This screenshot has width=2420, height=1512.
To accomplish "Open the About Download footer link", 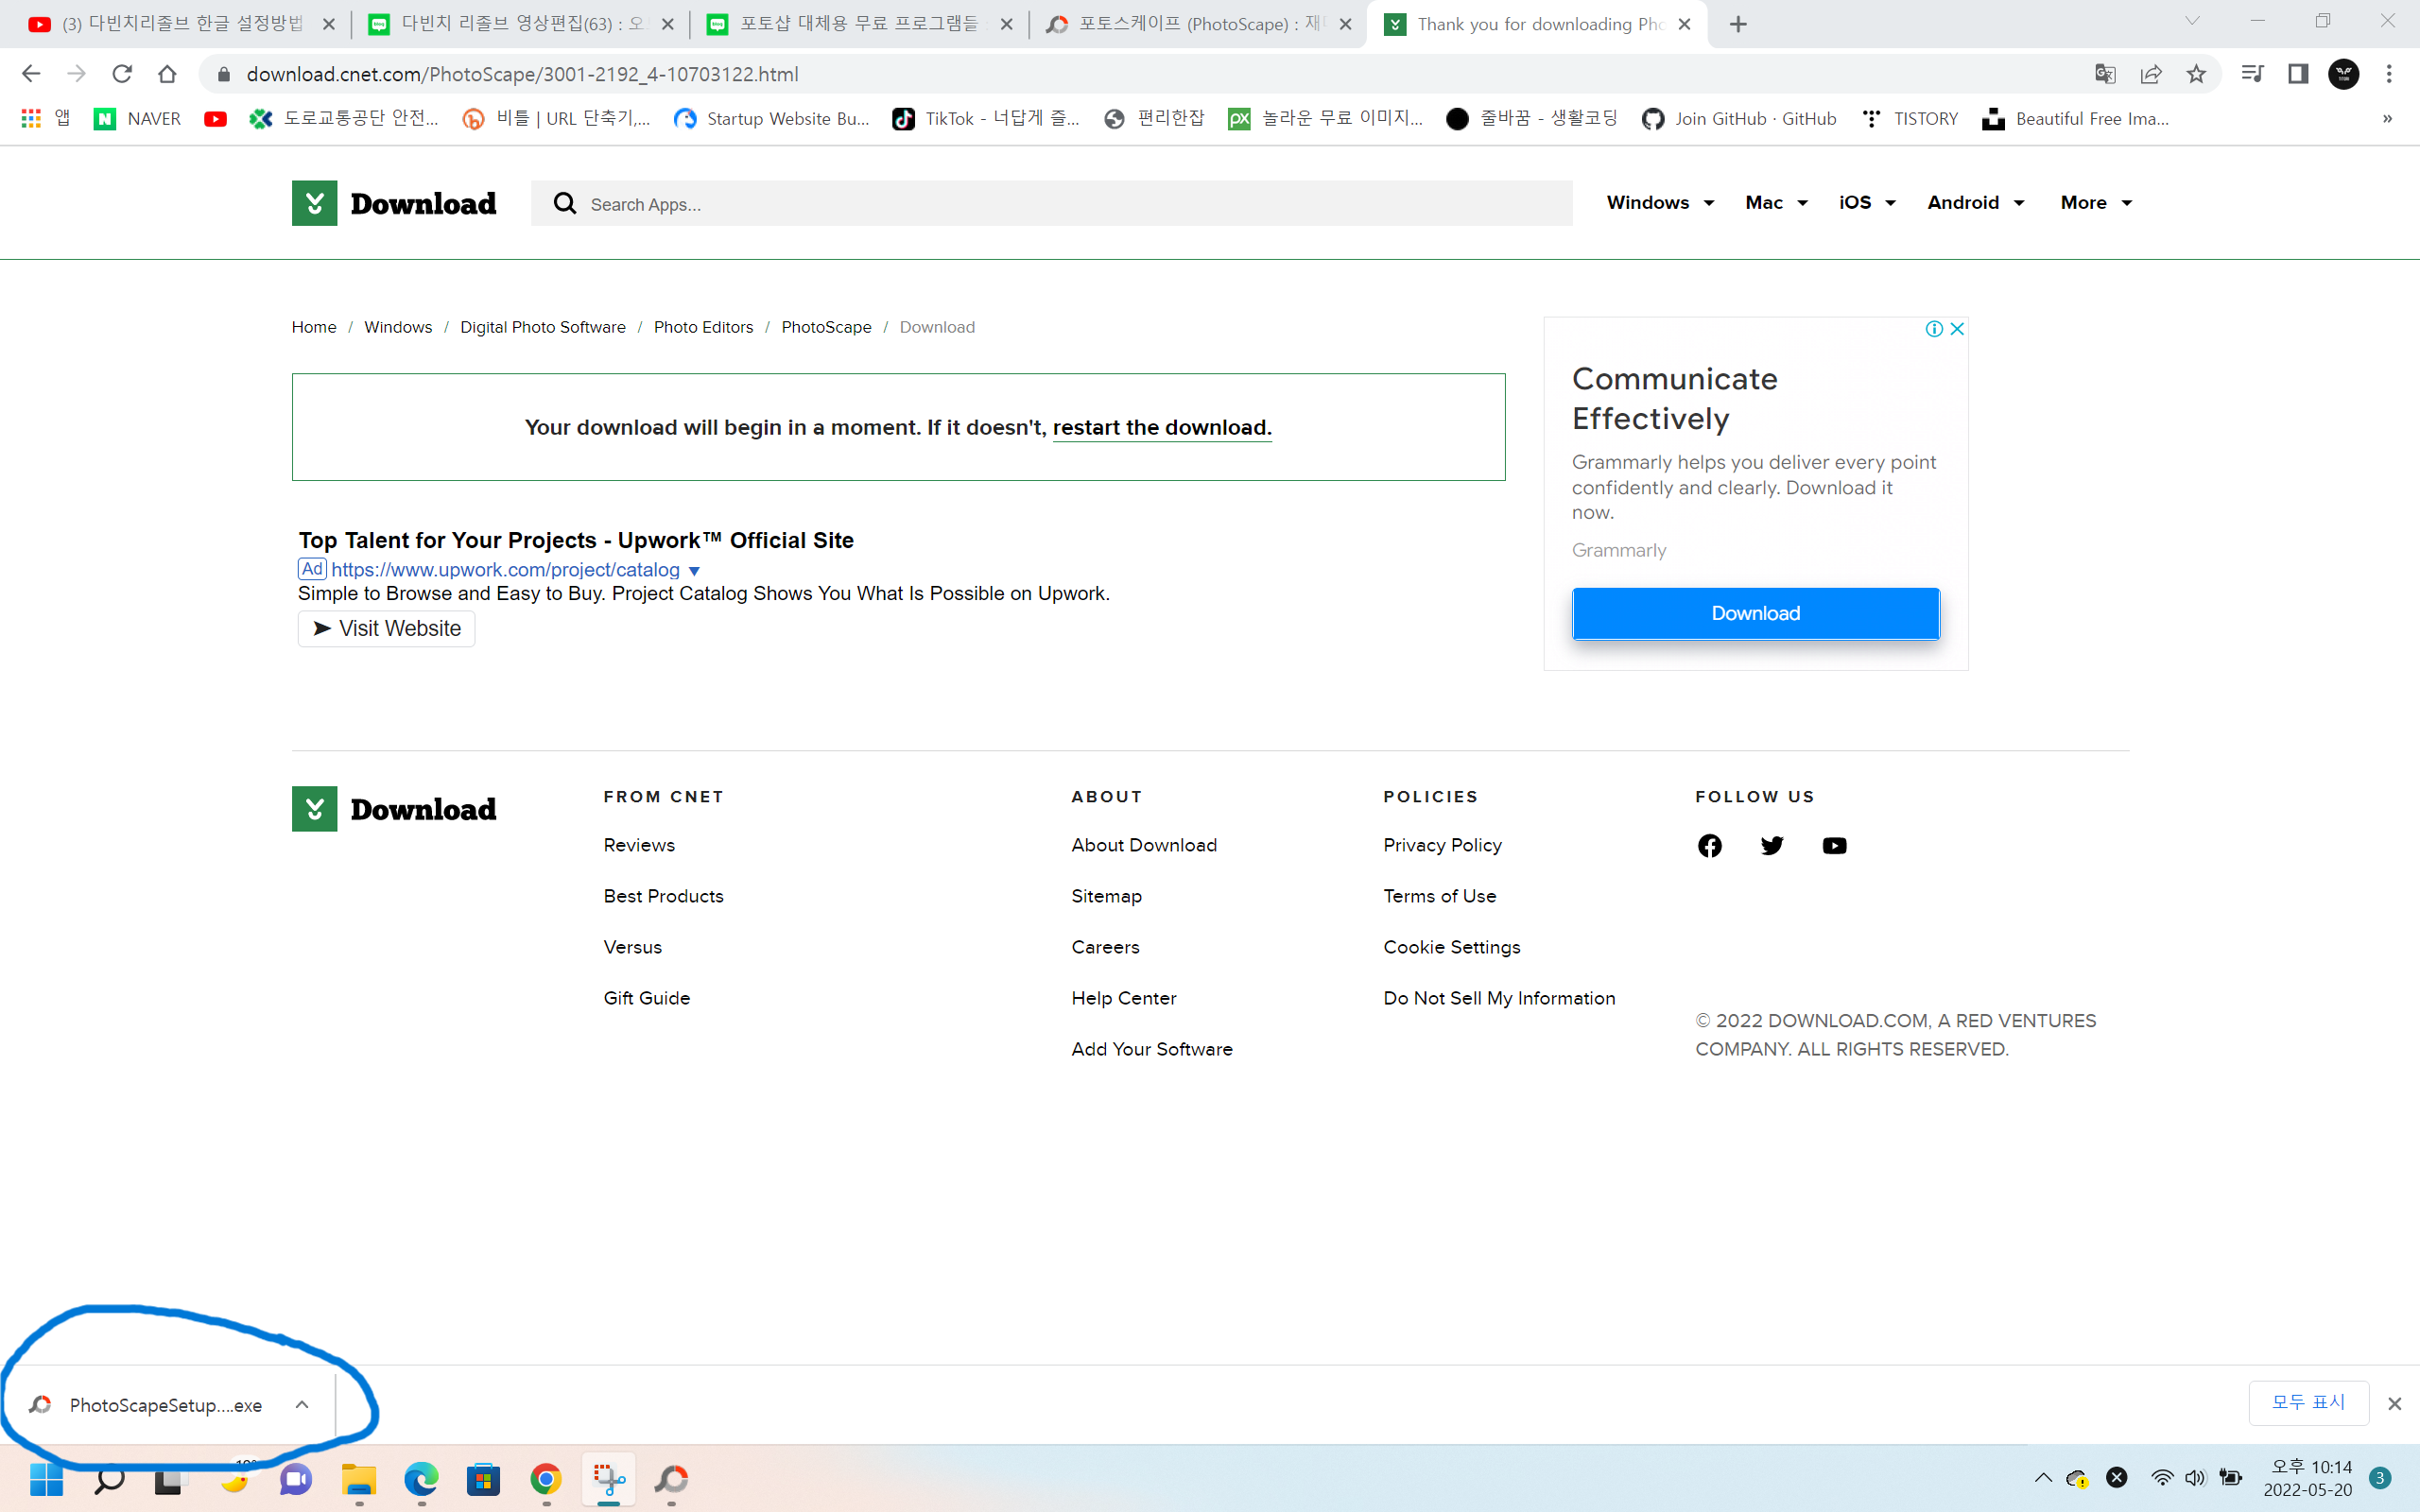I will [x=1144, y=845].
